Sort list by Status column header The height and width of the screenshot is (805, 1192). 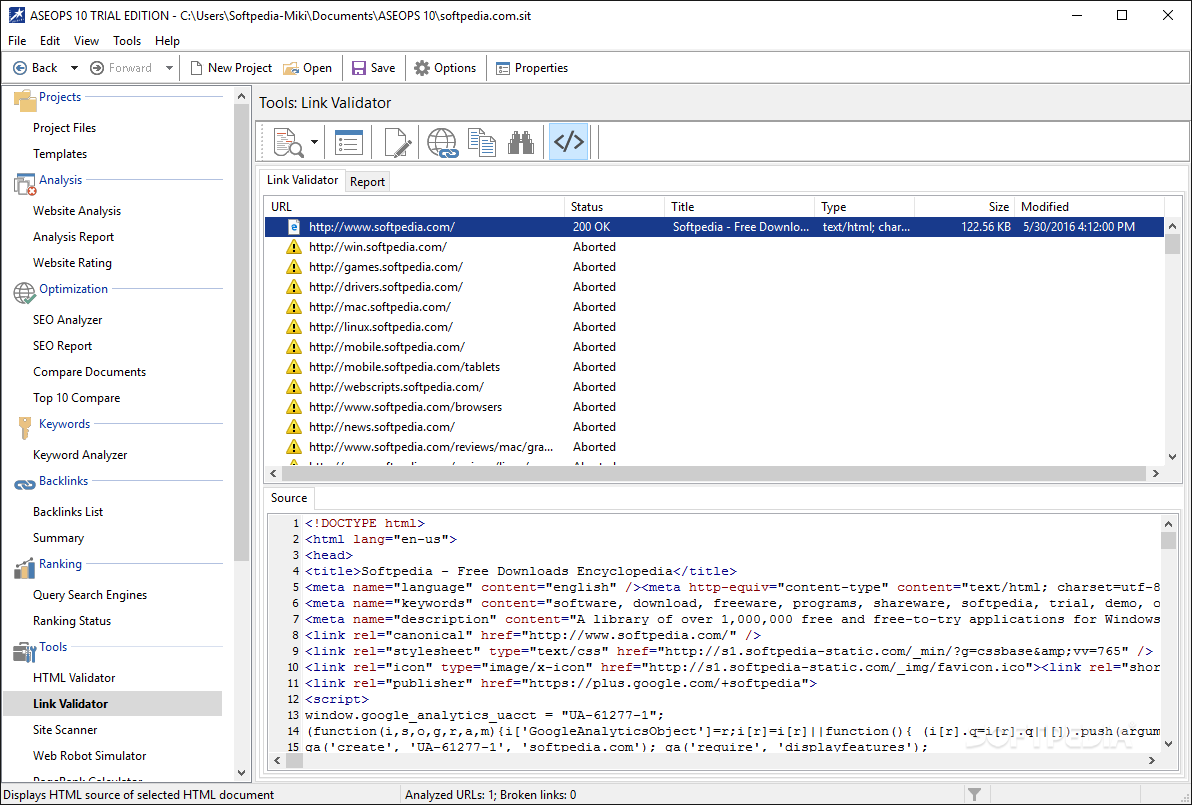coord(614,207)
